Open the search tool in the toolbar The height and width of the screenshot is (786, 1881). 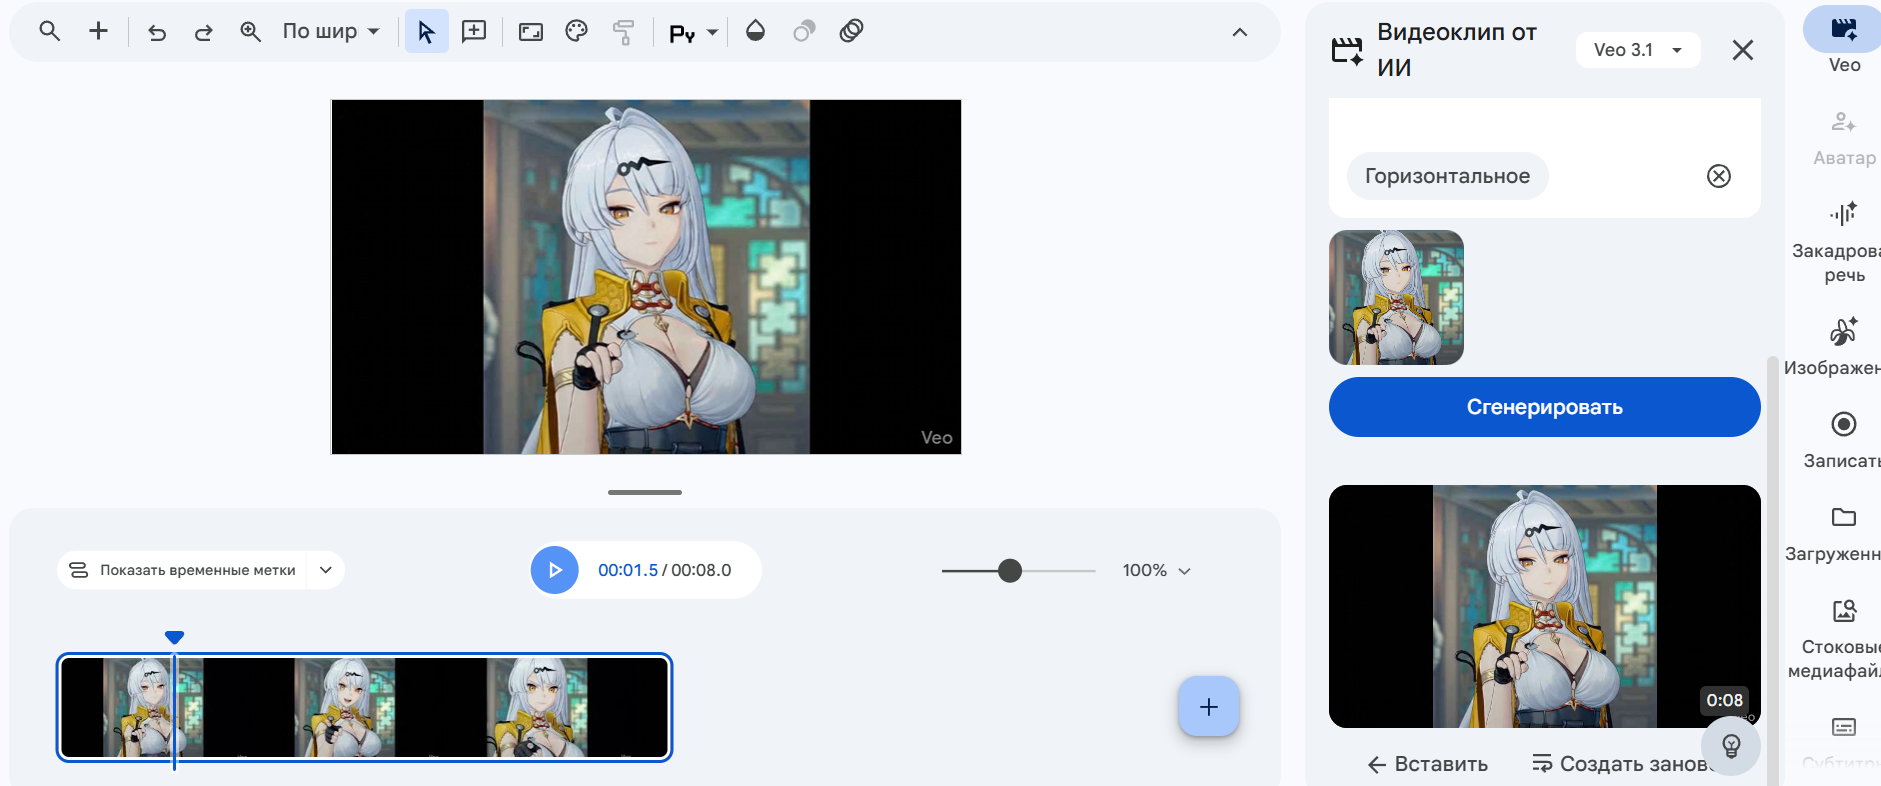49,31
